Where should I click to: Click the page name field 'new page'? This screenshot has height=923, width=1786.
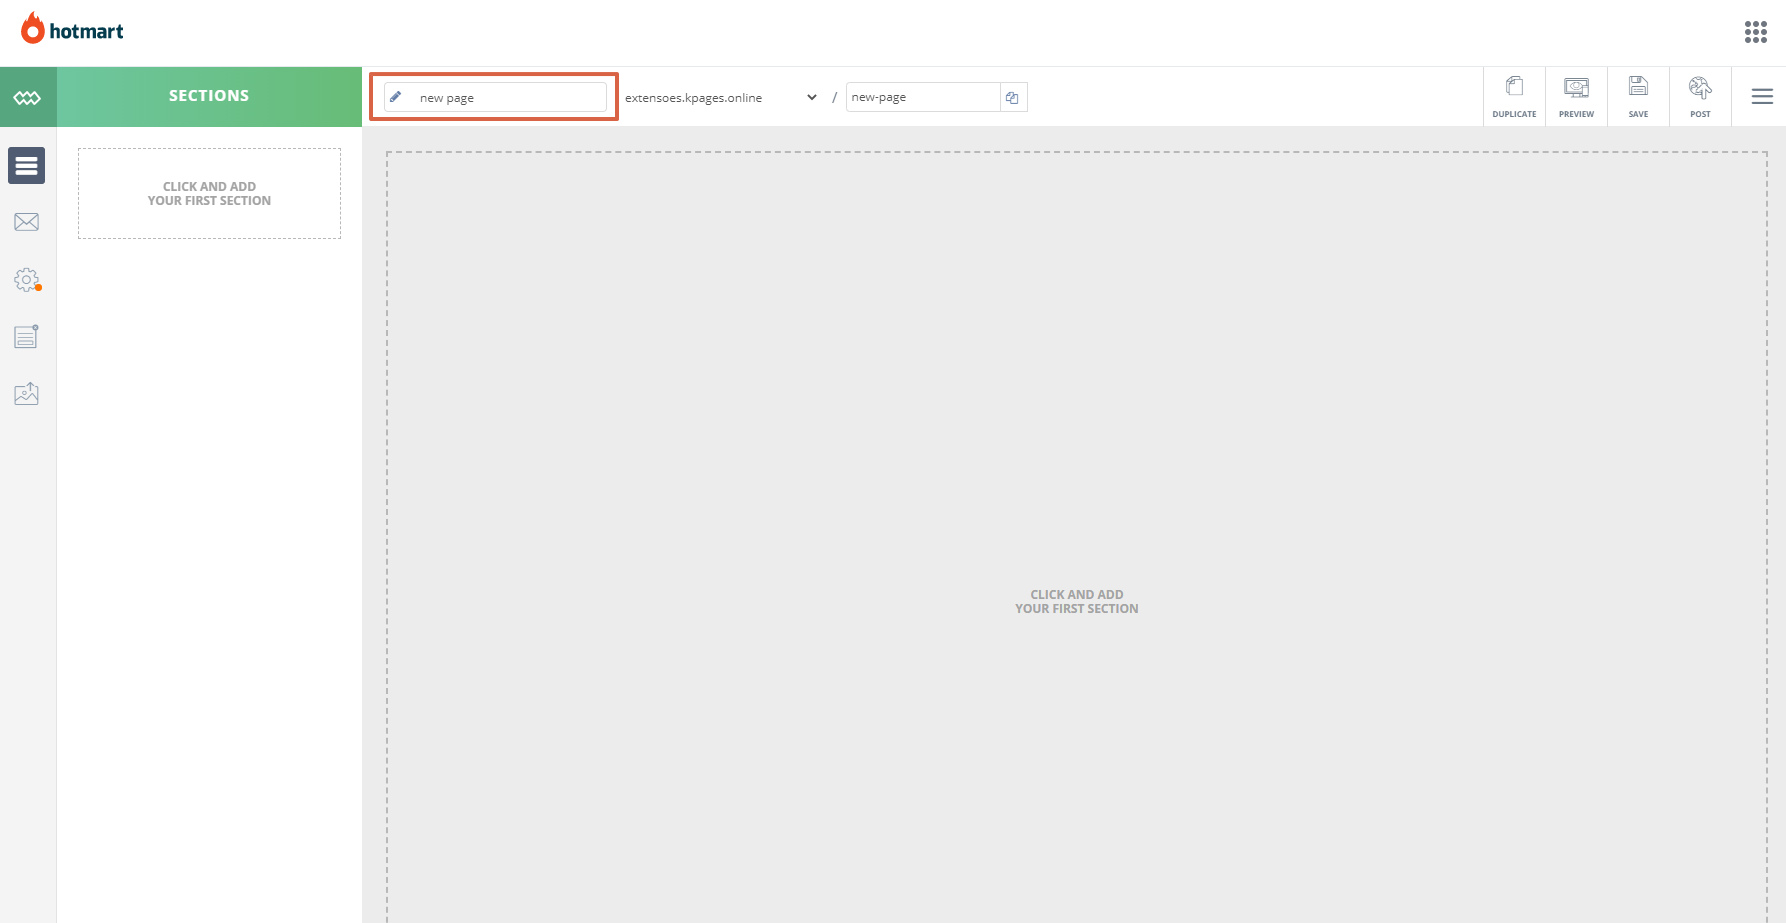(495, 97)
